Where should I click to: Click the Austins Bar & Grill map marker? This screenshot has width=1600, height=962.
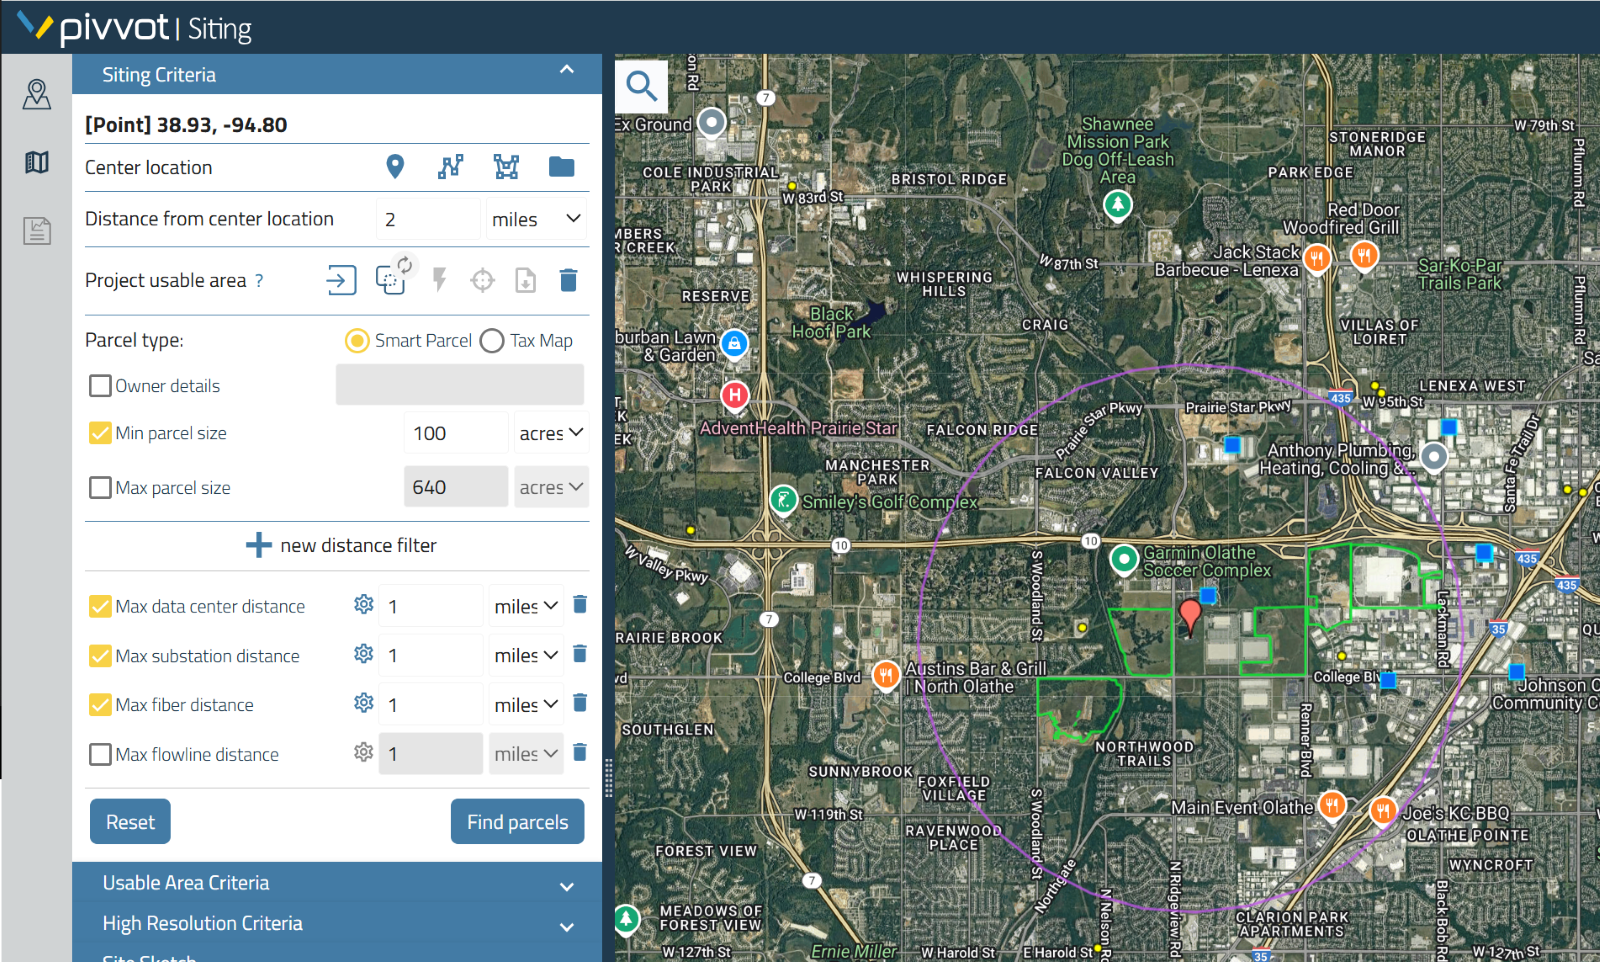886,675
